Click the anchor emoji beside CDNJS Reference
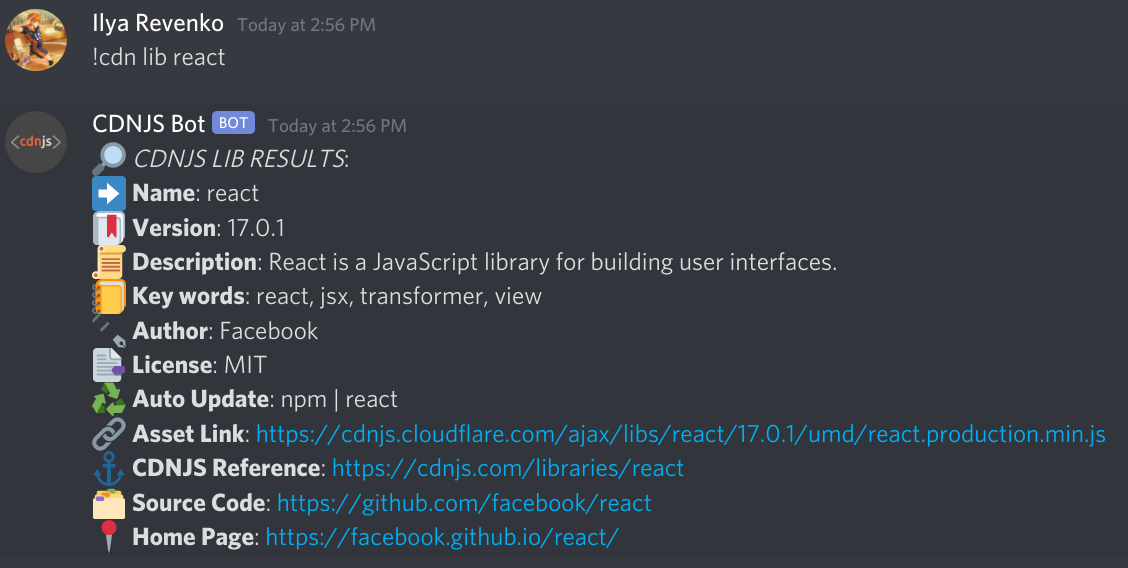 click(109, 468)
